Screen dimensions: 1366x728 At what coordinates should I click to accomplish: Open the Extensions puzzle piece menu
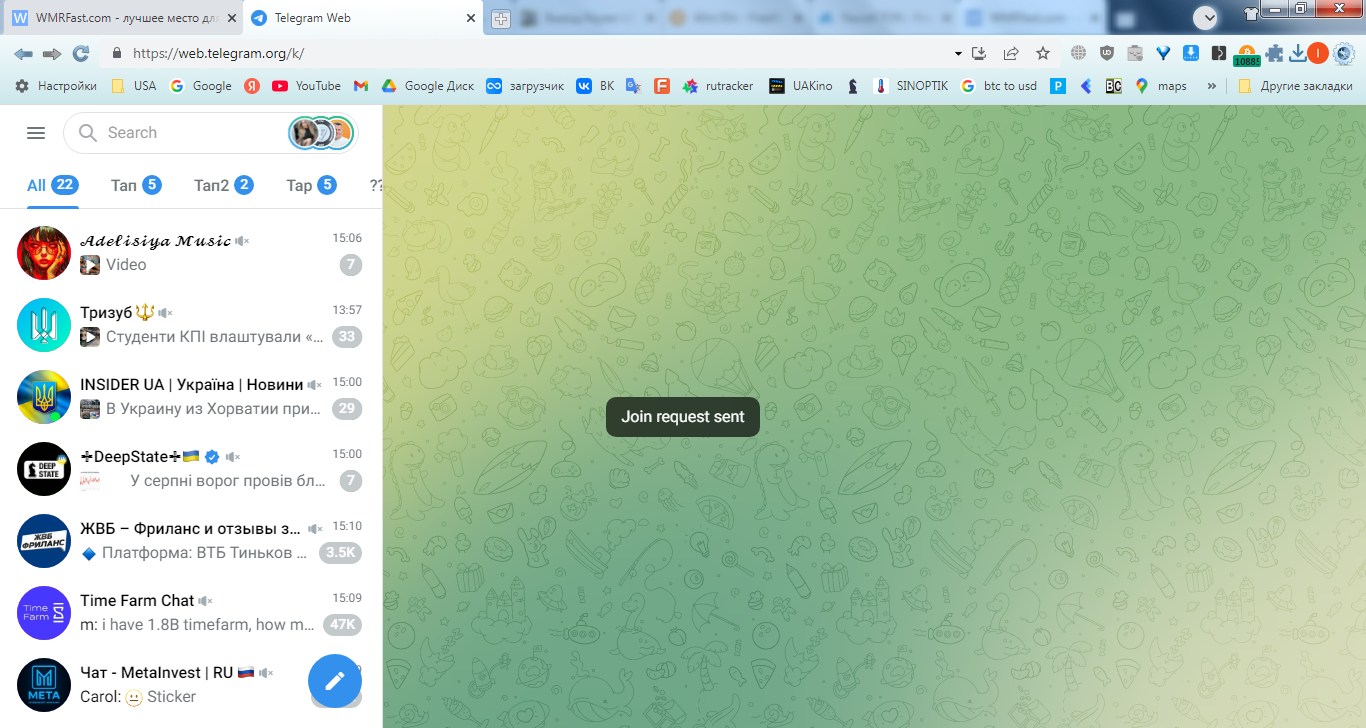click(1275, 53)
